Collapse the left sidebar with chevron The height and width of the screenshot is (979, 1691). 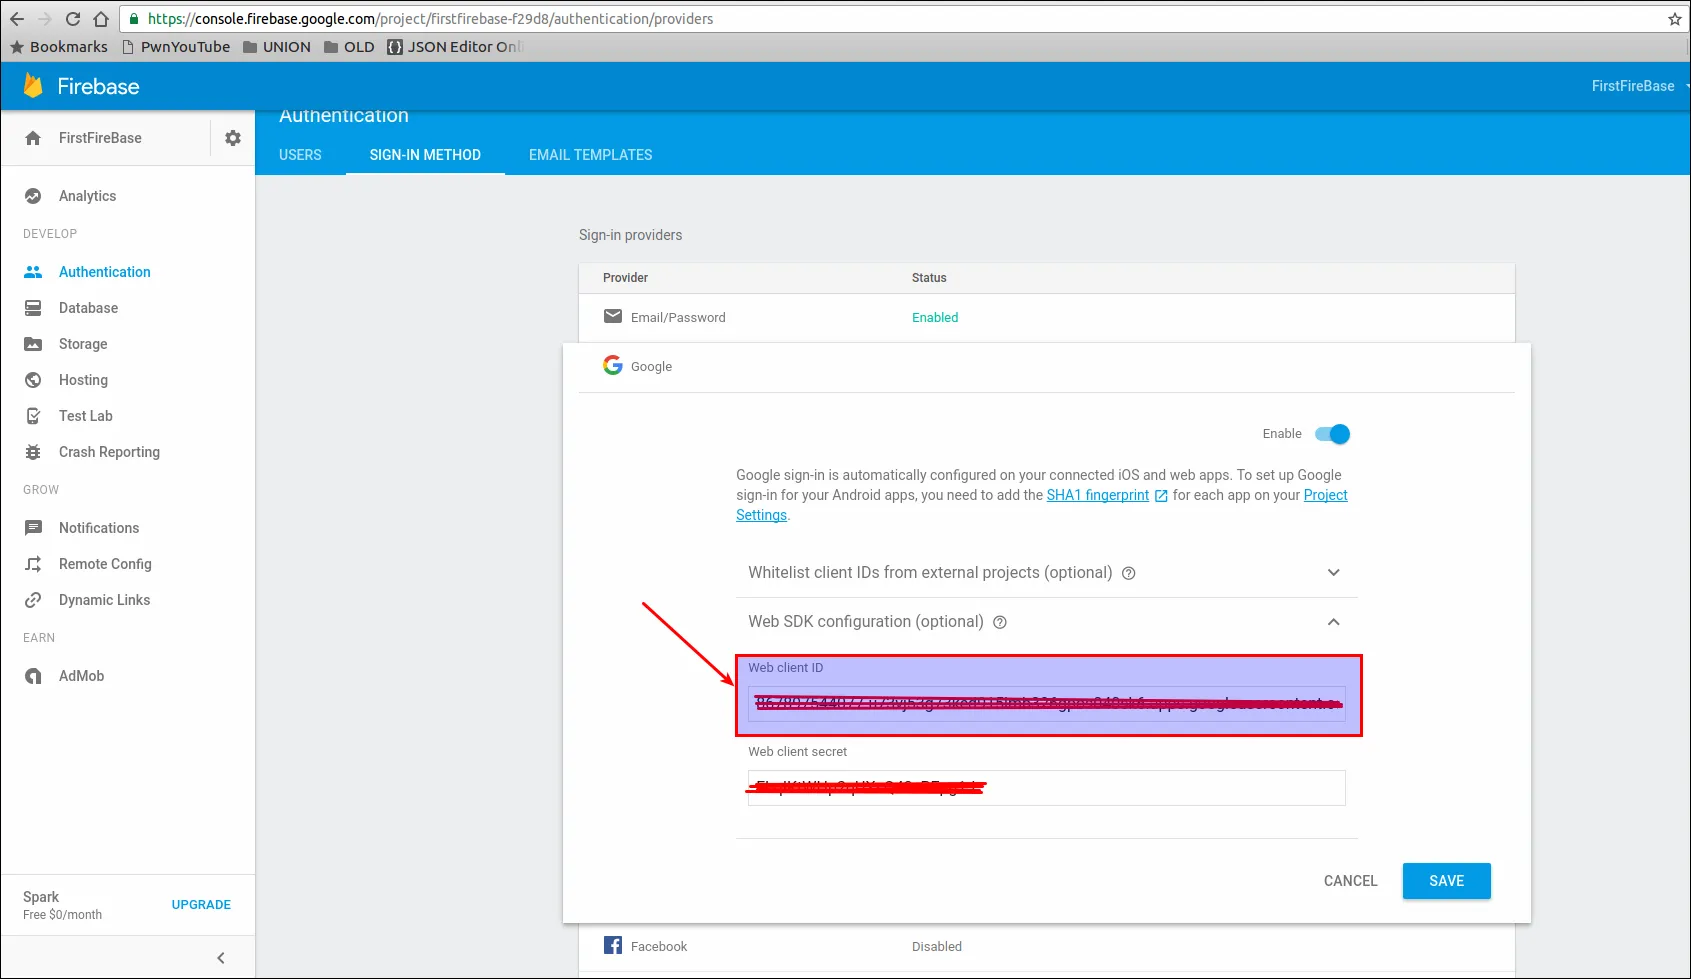pyautogui.click(x=221, y=958)
